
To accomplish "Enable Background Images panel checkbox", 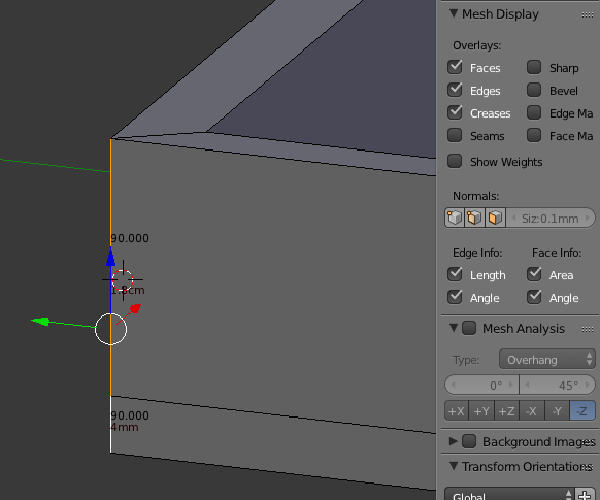I will pos(469,441).
